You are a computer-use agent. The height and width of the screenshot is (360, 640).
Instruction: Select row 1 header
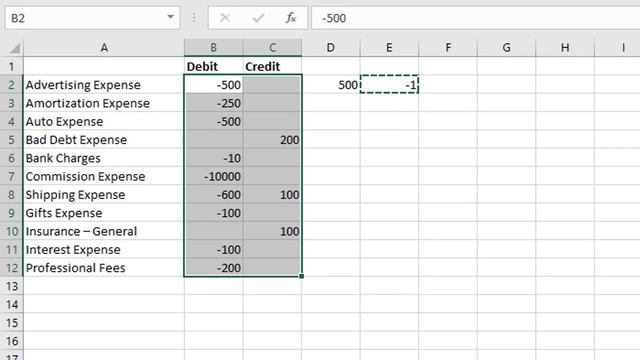11,66
